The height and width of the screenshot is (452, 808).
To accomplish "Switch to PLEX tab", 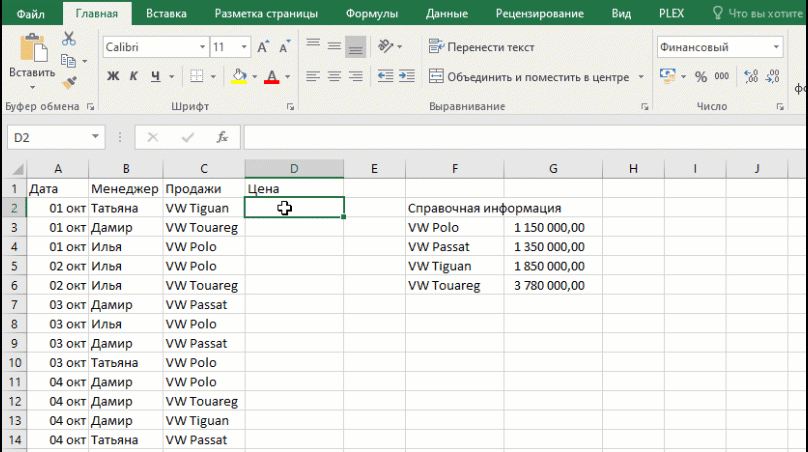I will [x=671, y=13].
